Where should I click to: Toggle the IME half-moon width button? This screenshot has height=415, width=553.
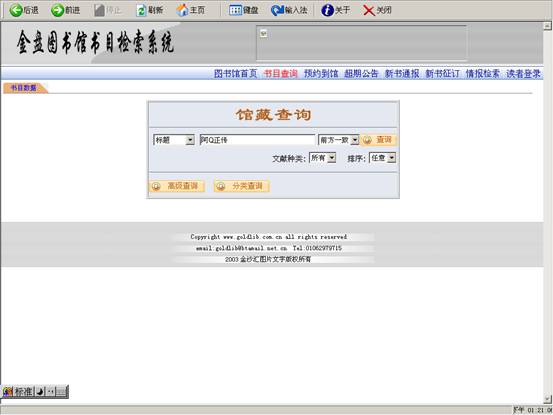pos(40,392)
